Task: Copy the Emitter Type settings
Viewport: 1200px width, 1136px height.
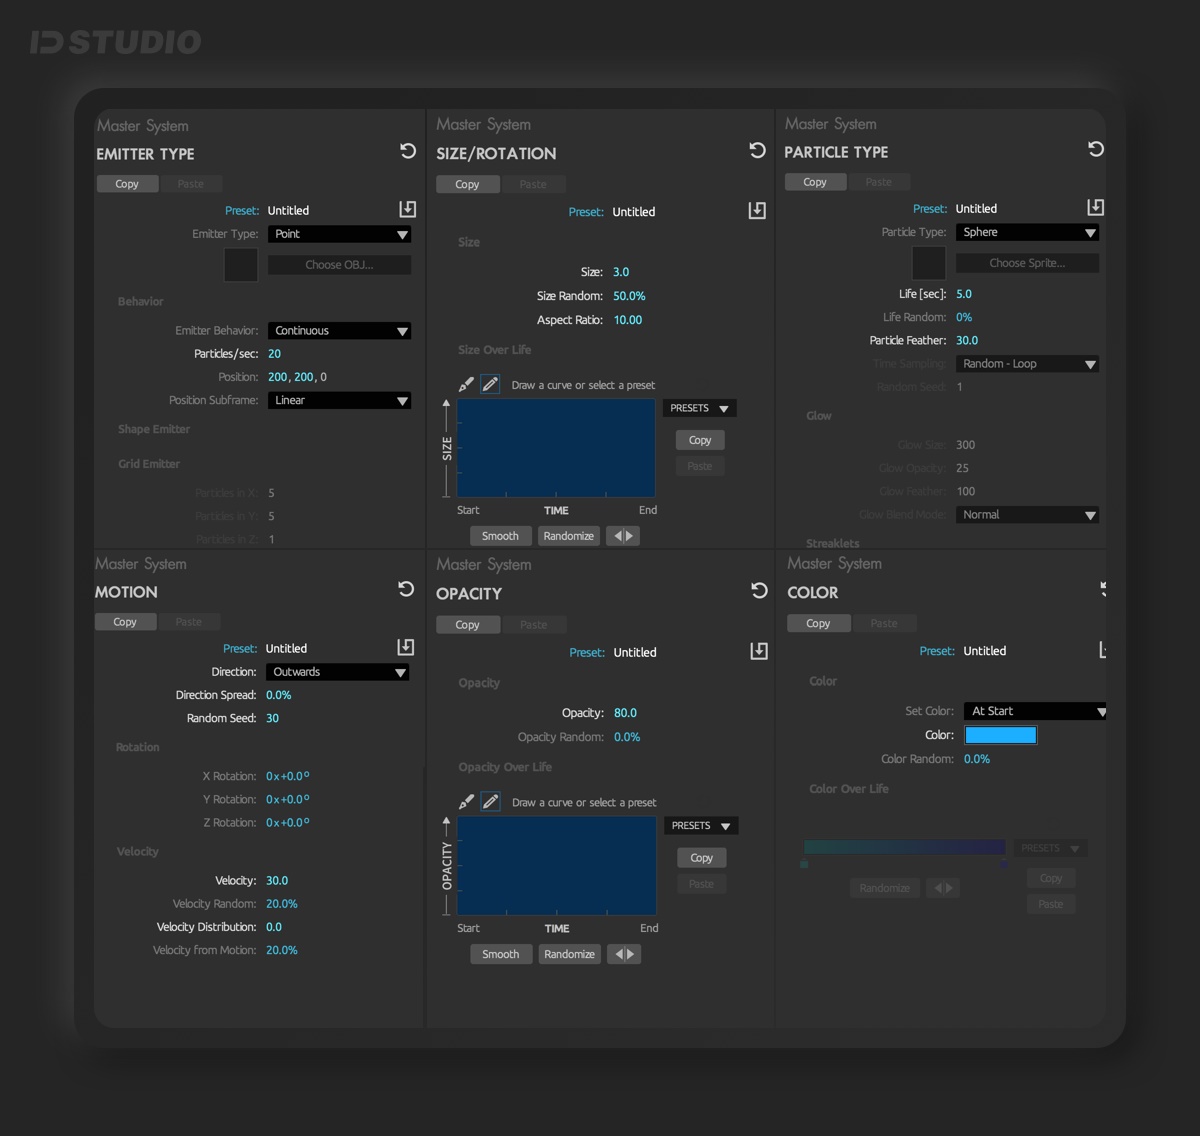Action: tap(127, 184)
